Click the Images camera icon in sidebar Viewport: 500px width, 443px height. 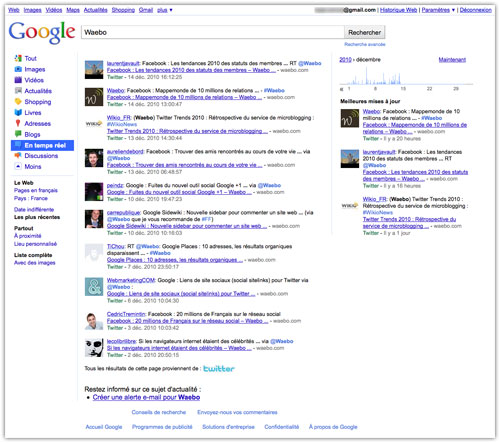(18, 69)
